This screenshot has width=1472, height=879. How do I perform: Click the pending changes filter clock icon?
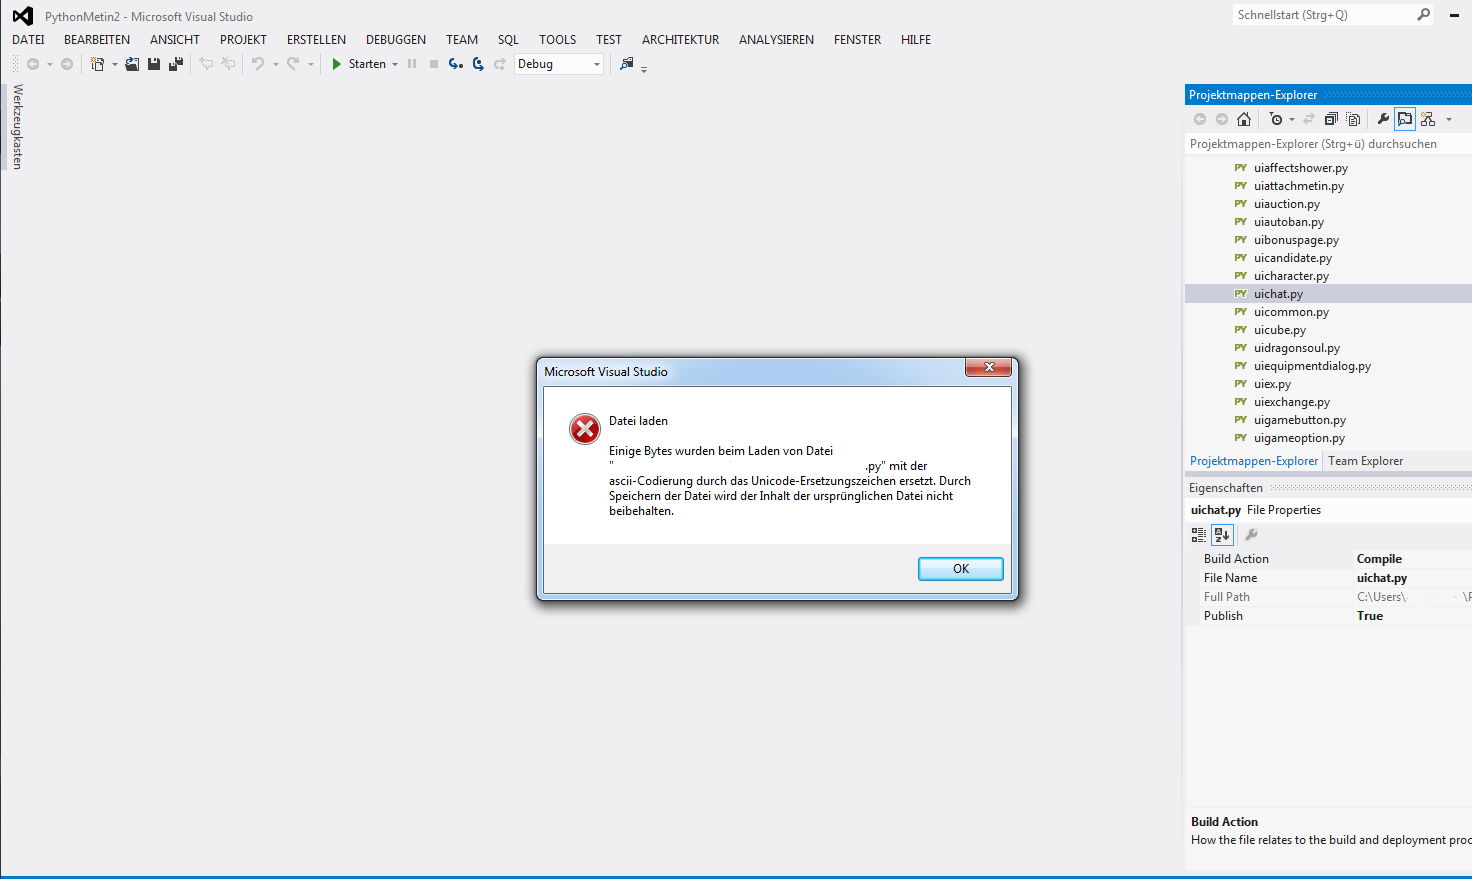click(x=1276, y=119)
